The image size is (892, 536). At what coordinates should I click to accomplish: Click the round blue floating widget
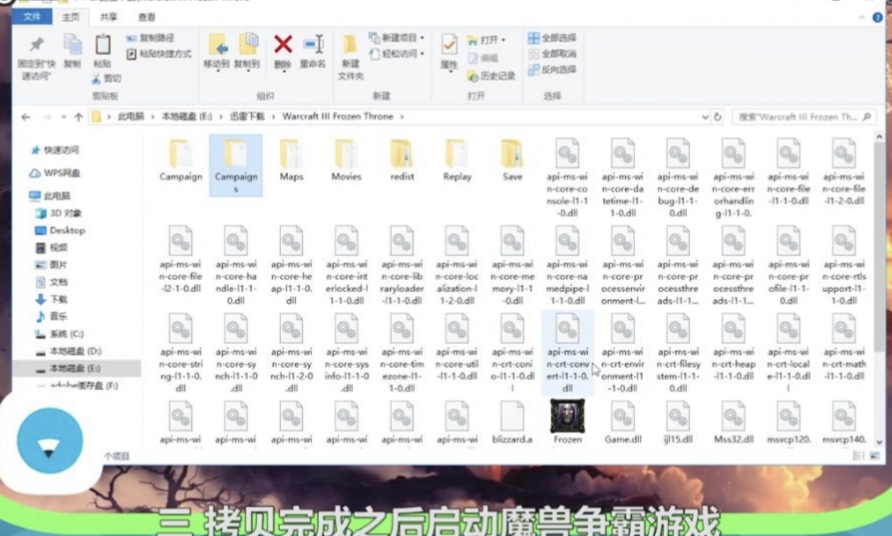coord(49,440)
